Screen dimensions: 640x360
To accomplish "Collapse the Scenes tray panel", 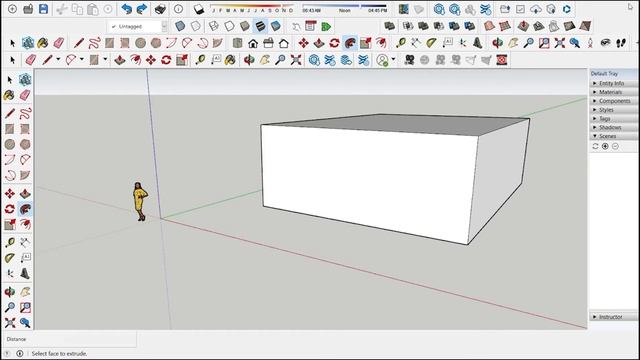I will point(614,136).
